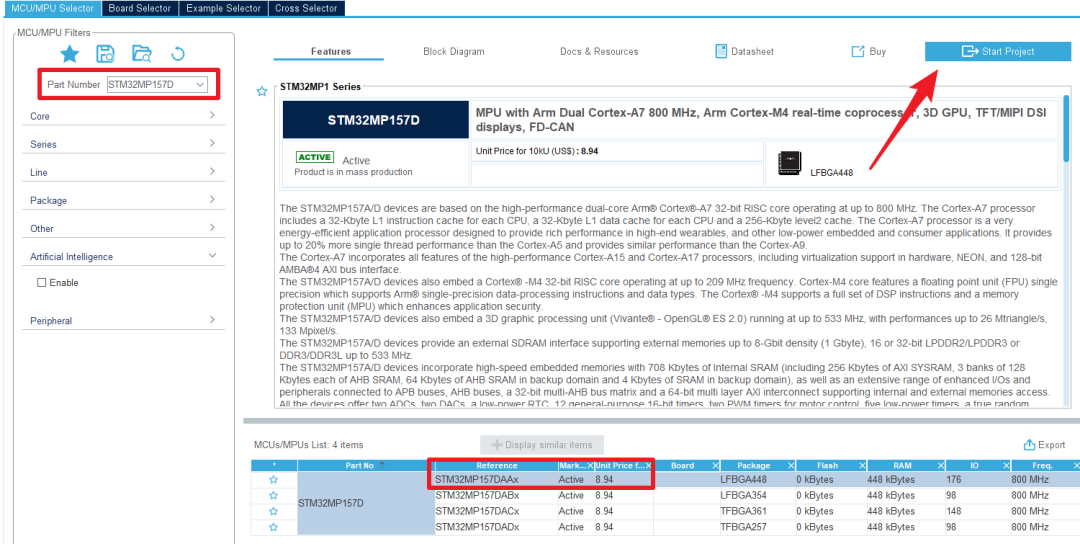Expand the Core filter section

(124, 116)
